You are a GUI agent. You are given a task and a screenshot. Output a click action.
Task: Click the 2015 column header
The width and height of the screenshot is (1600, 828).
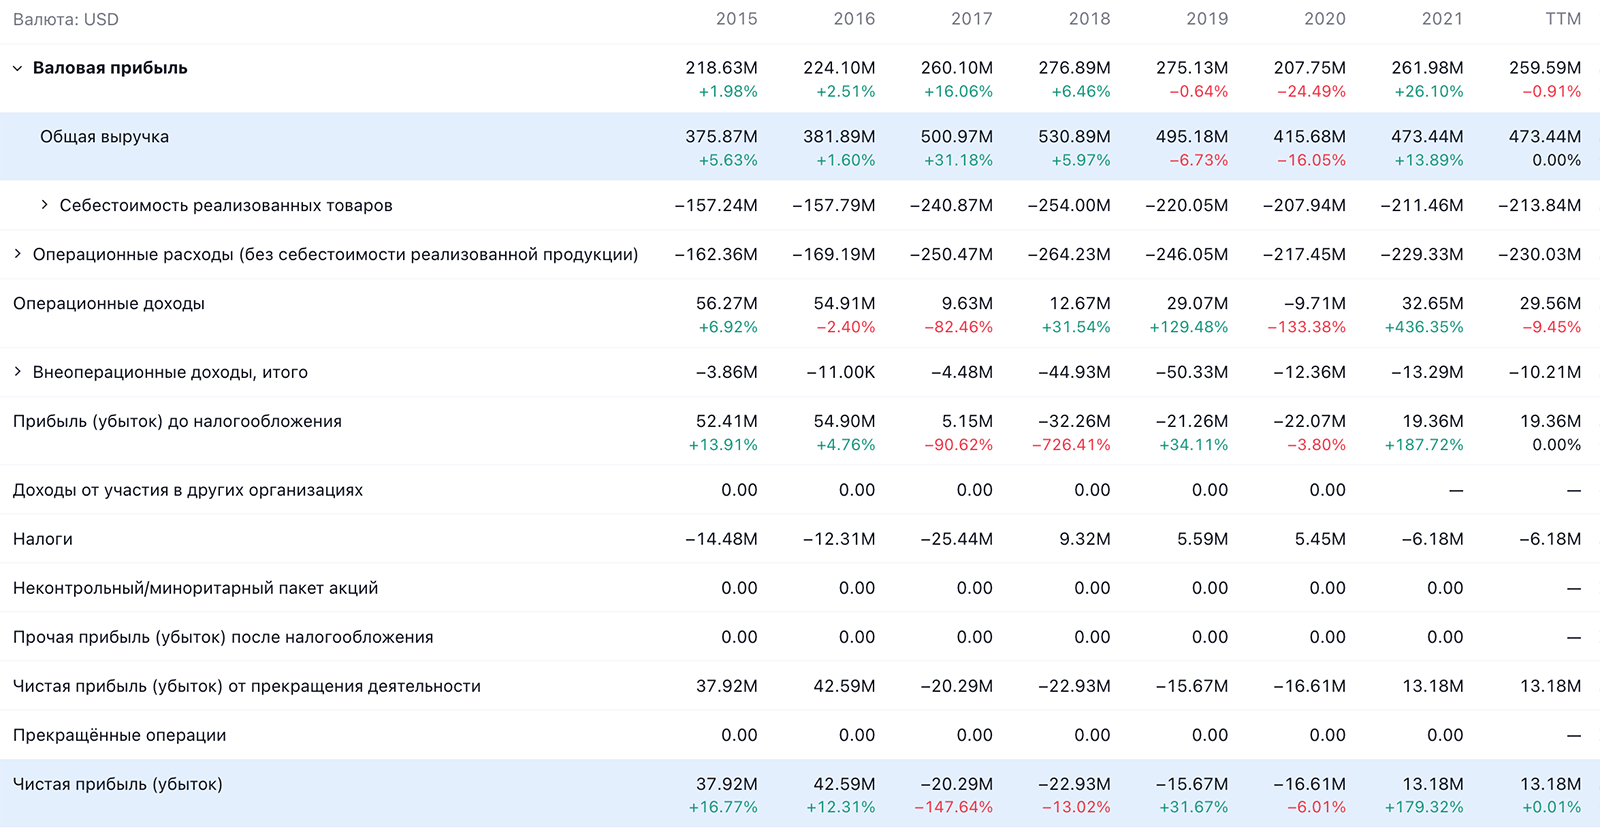(737, 19)
